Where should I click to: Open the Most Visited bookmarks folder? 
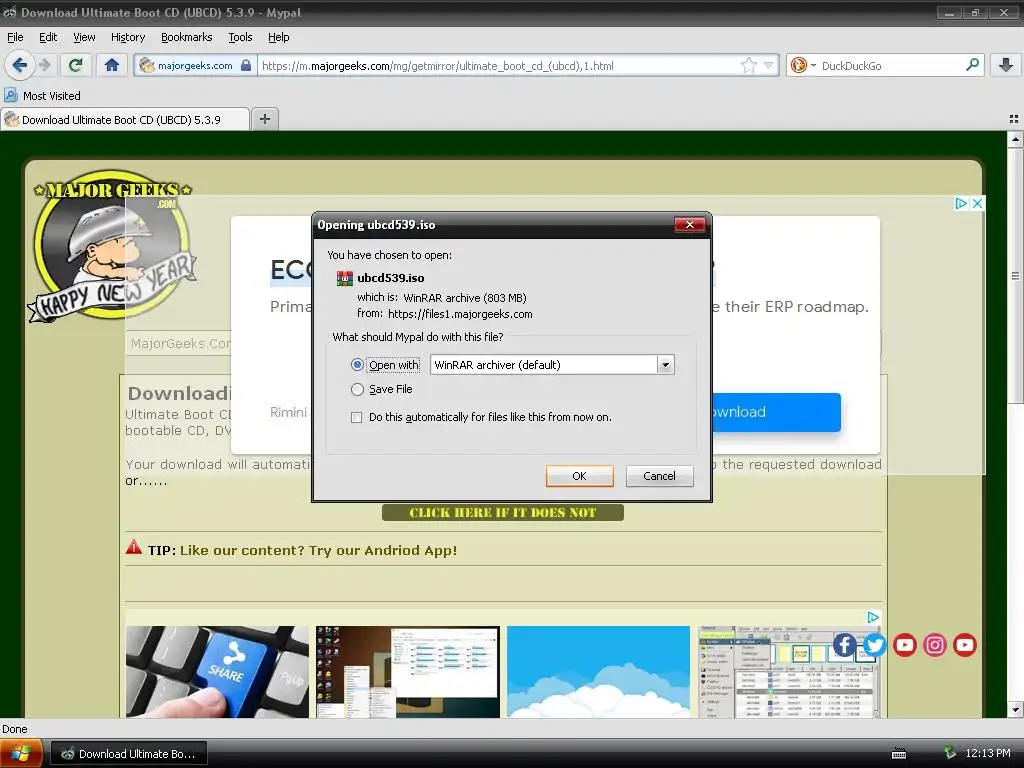pos(42,96)
